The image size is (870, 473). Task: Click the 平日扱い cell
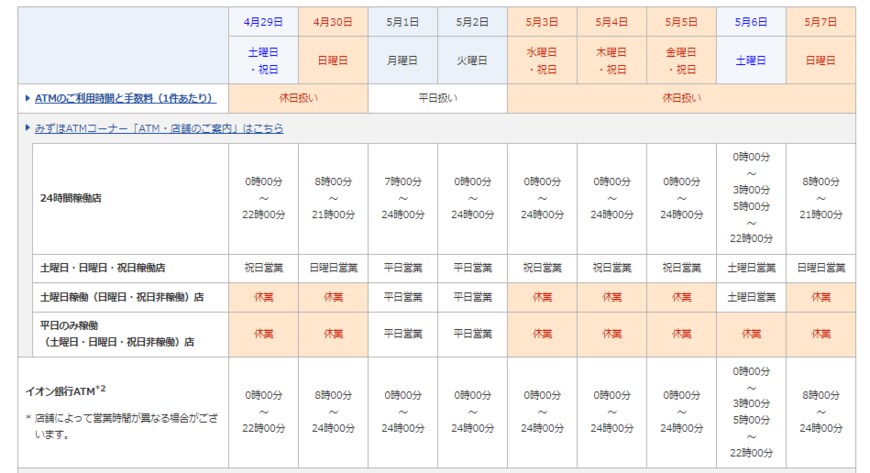point(437,98)
